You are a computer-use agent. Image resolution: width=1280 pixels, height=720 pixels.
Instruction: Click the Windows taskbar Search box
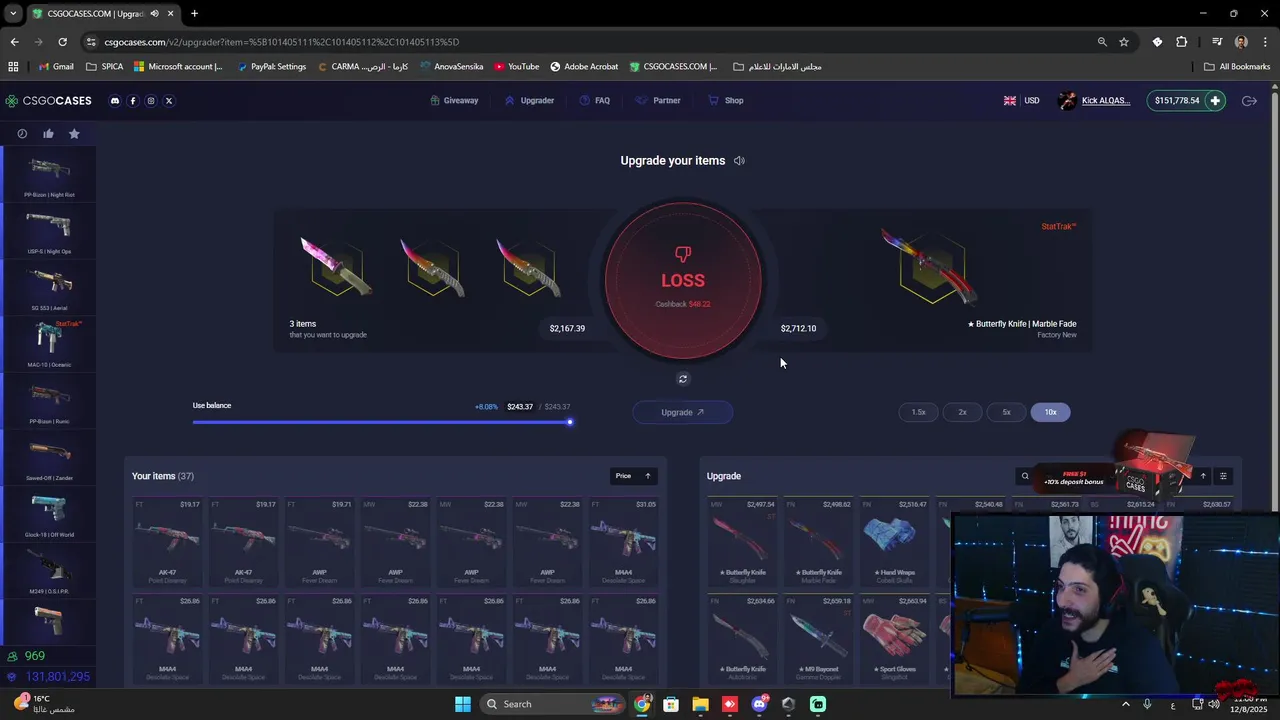(x=555, y=704)
